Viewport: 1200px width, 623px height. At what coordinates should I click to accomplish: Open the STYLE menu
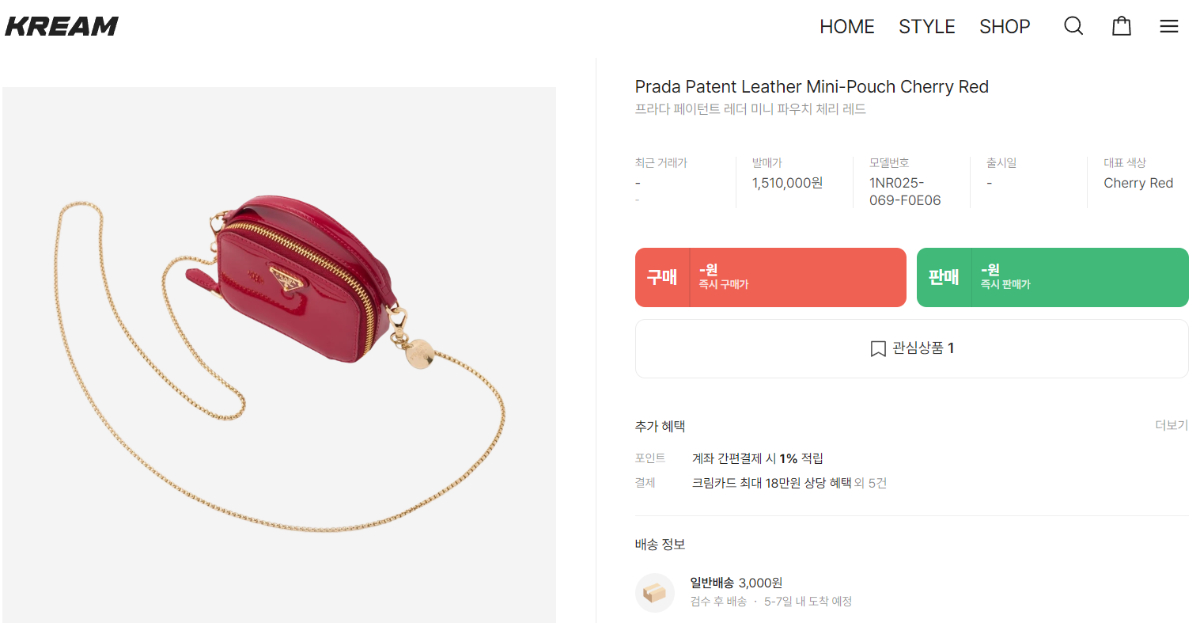point(927,27)
